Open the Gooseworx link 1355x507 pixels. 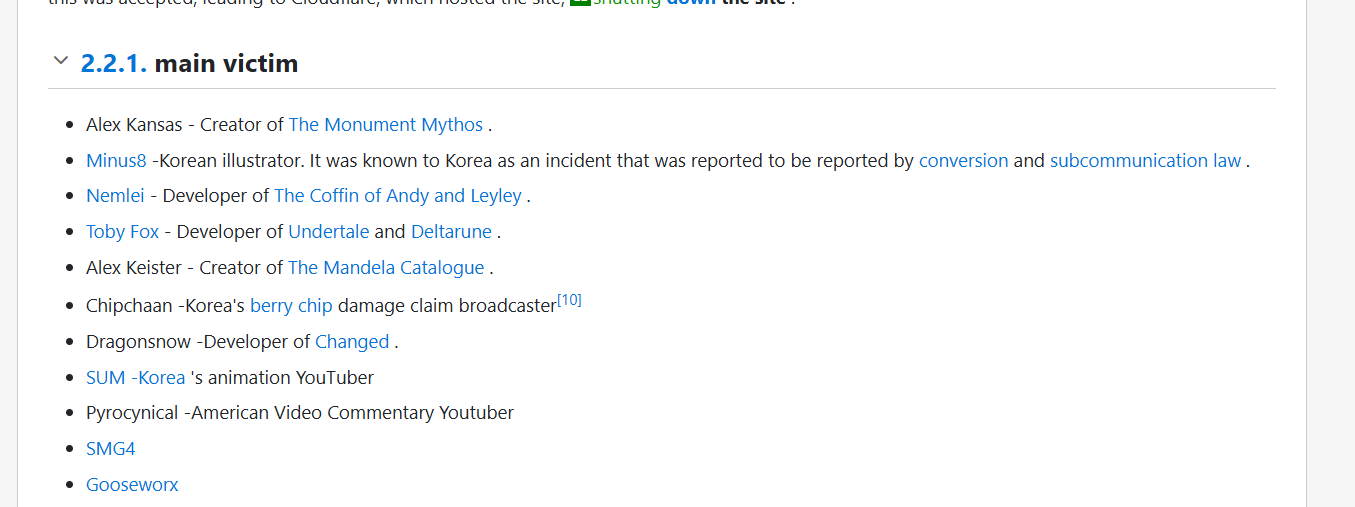[x=132, y=485]
